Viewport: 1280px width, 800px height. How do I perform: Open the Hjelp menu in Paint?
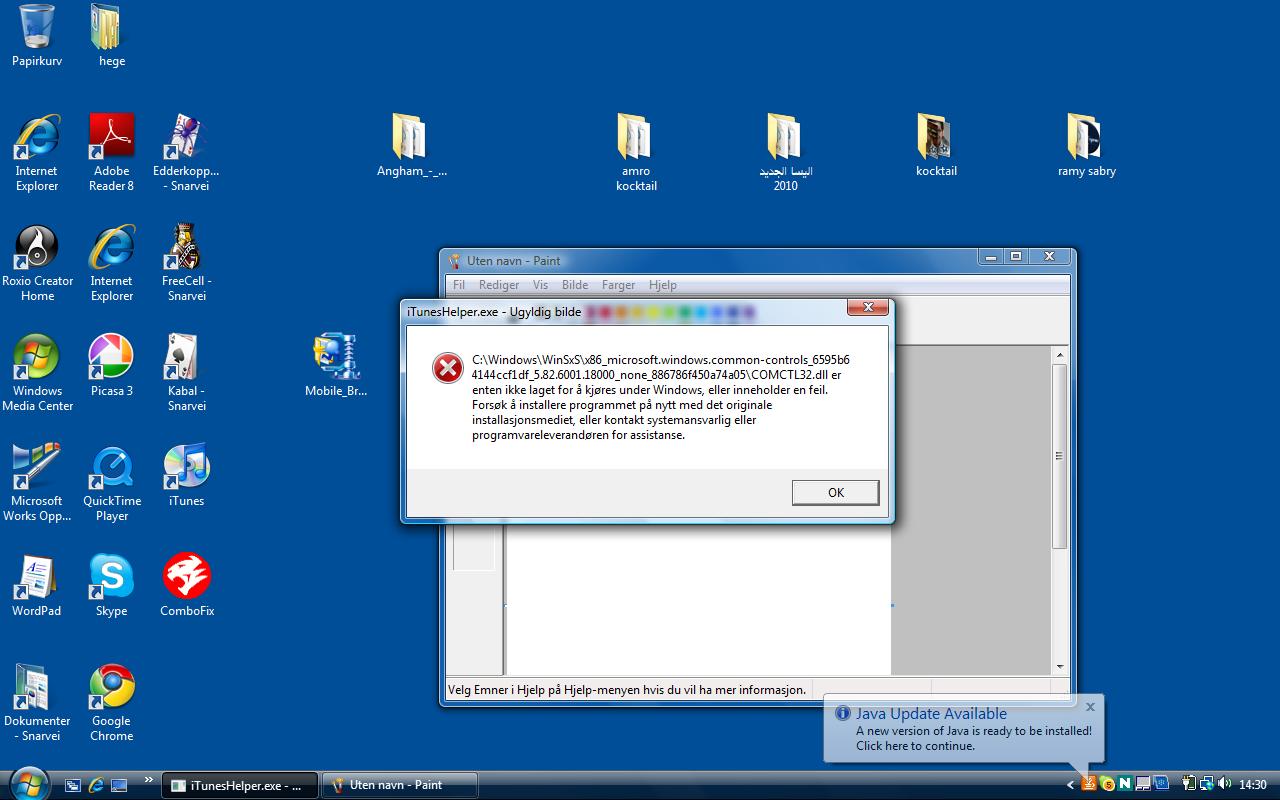click(x=662, y=285)
